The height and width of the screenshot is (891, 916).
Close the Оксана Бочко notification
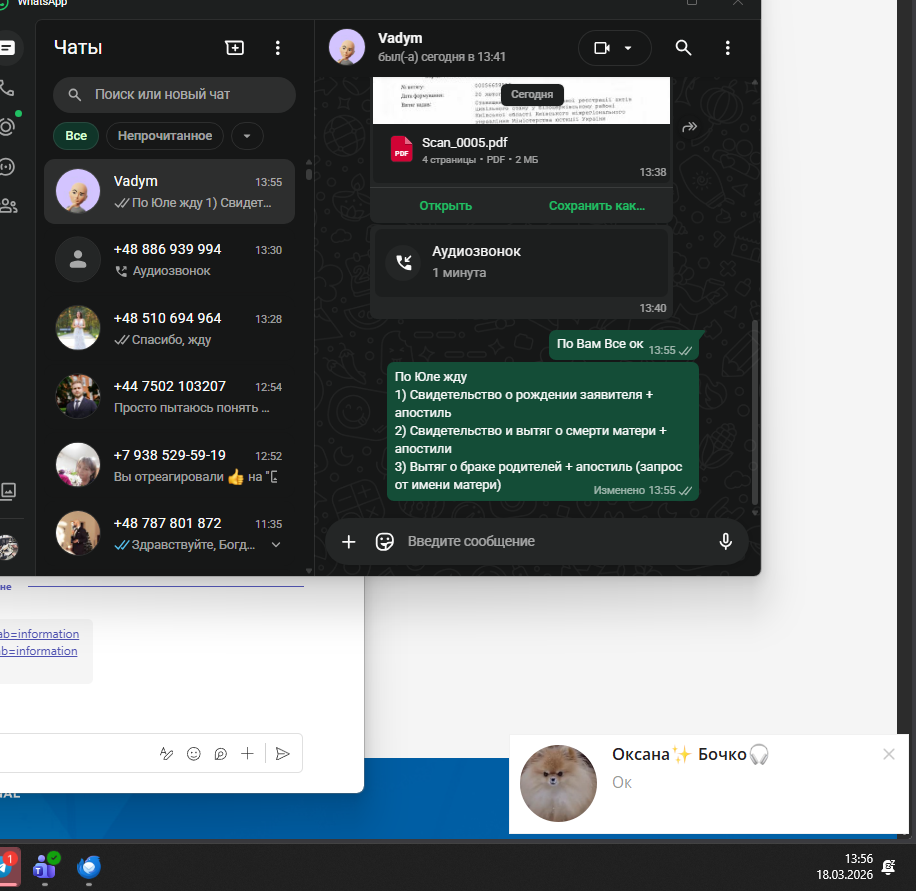889,754
